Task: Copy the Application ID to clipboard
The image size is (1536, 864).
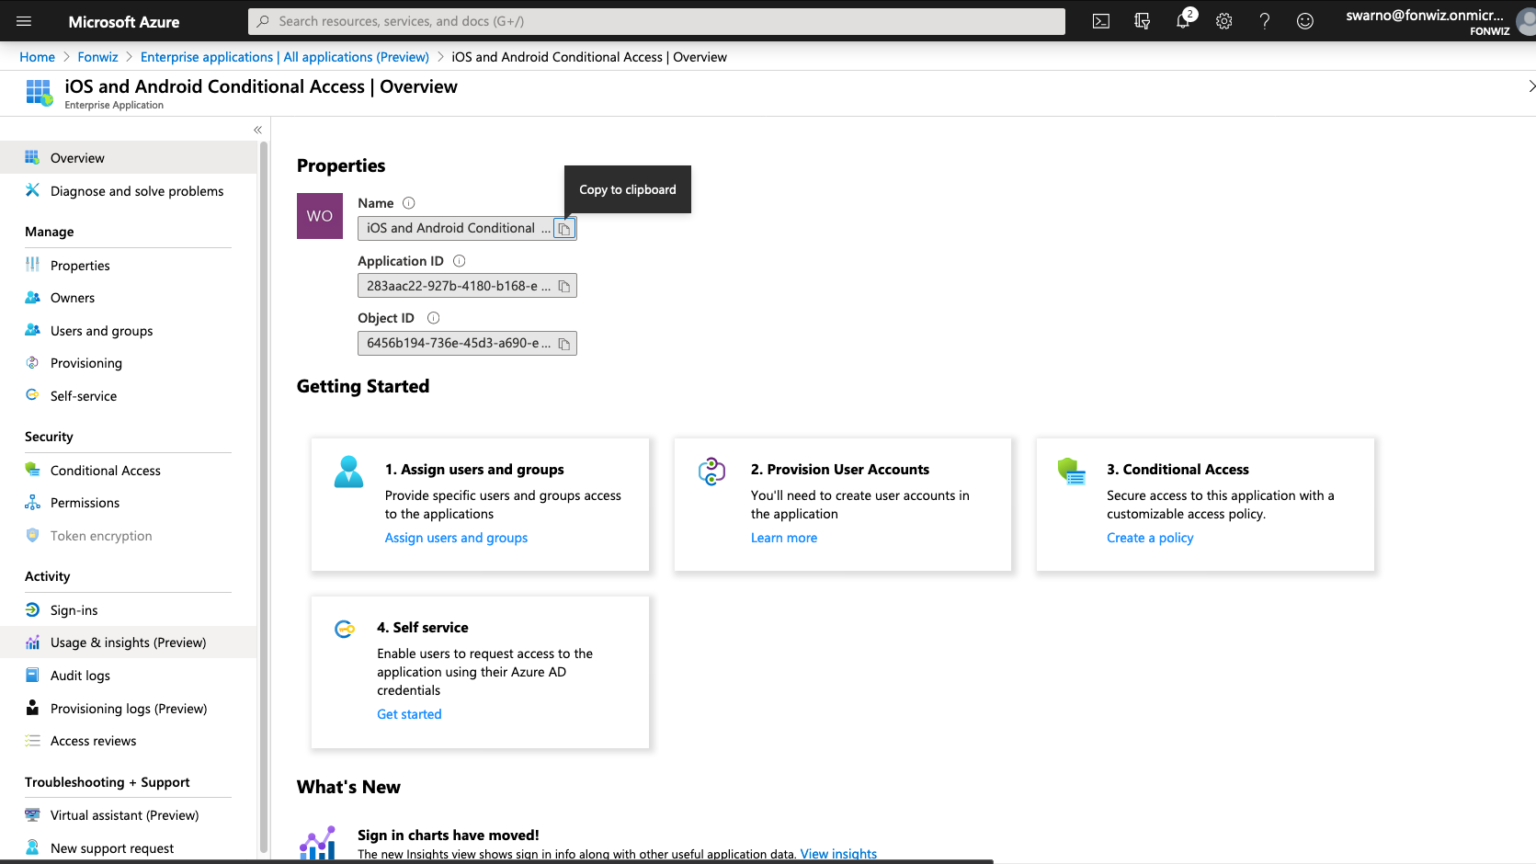Action: [564, 285]
